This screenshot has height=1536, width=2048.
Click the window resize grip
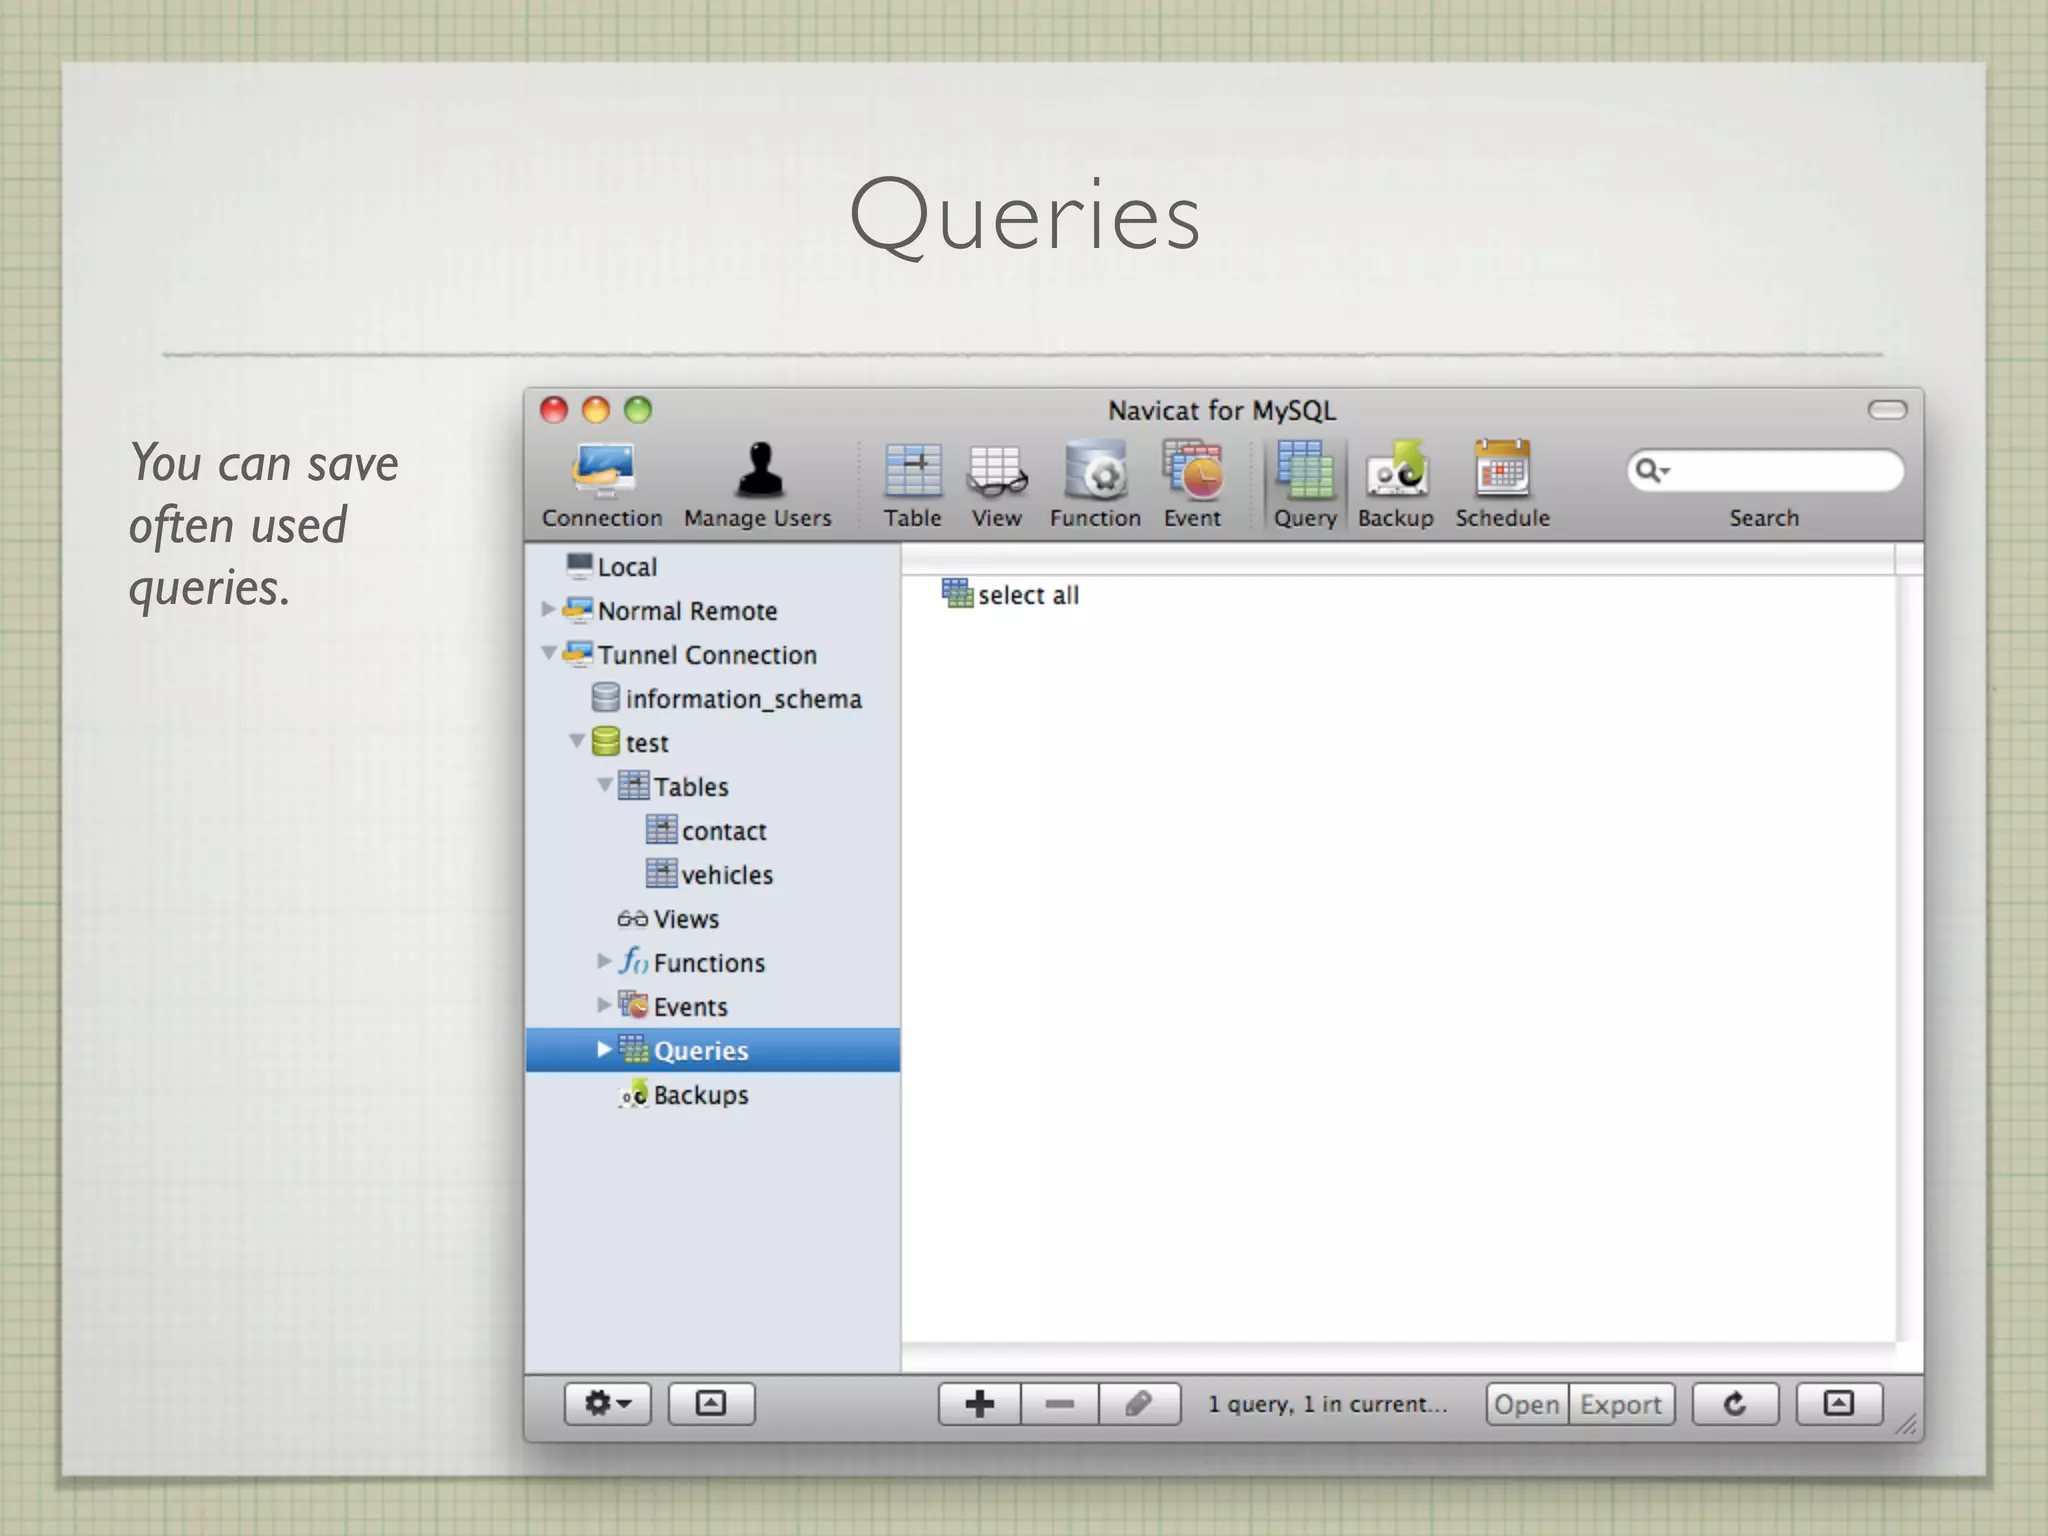(1906, 1425)
